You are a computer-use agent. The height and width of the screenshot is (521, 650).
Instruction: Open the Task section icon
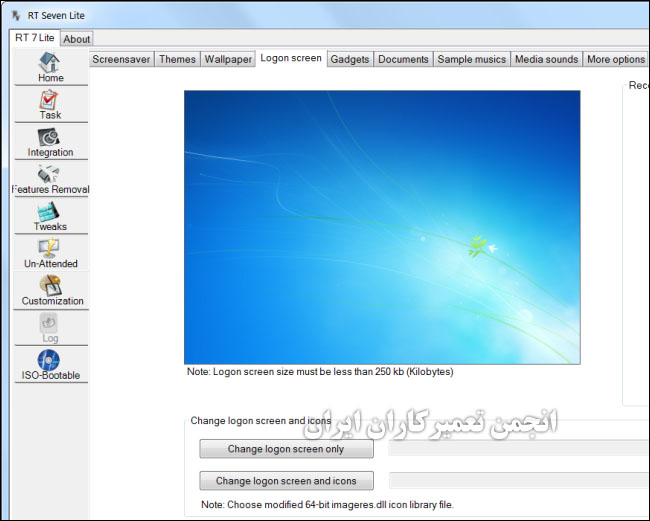click(x=49, y=99)
